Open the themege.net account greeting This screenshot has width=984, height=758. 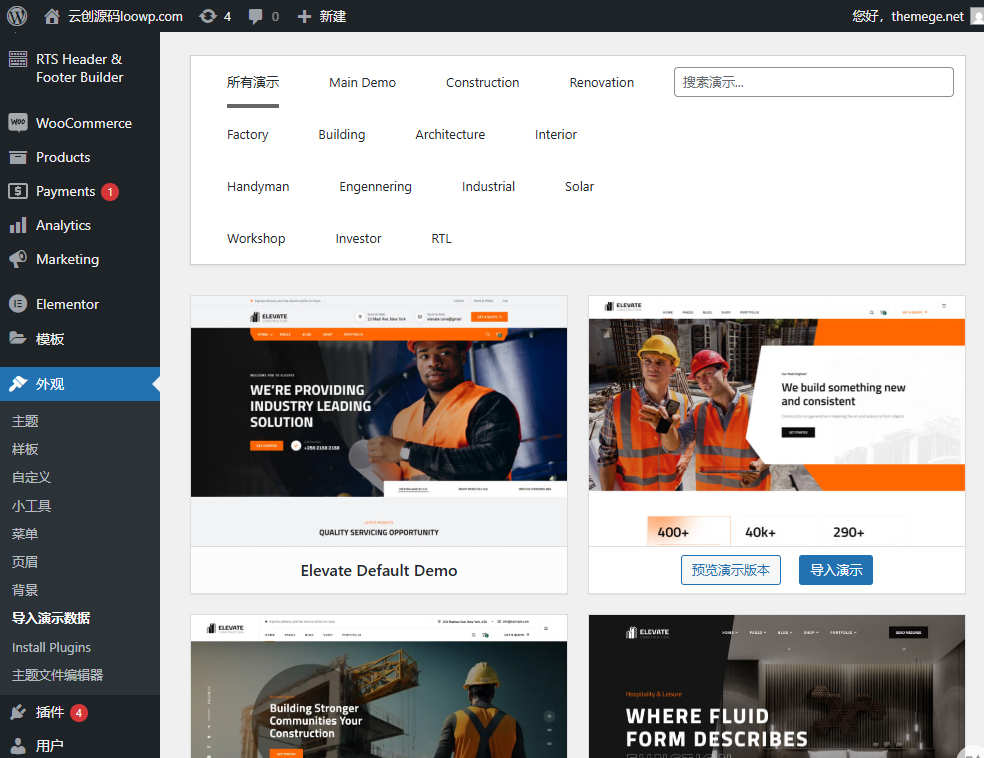pyautogui.click(x=907, y=16)
